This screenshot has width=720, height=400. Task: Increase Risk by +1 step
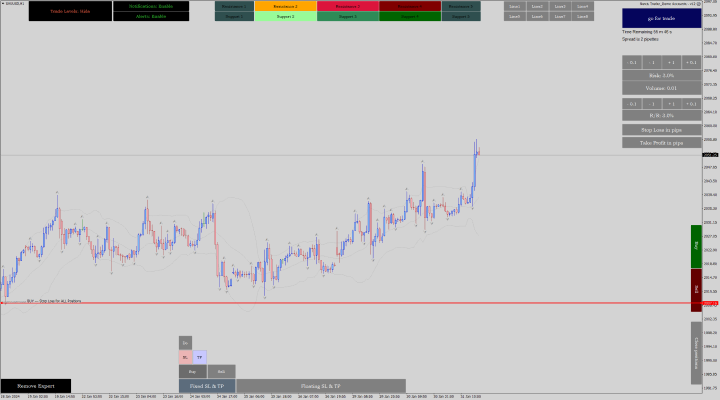(x=671, y=62)
